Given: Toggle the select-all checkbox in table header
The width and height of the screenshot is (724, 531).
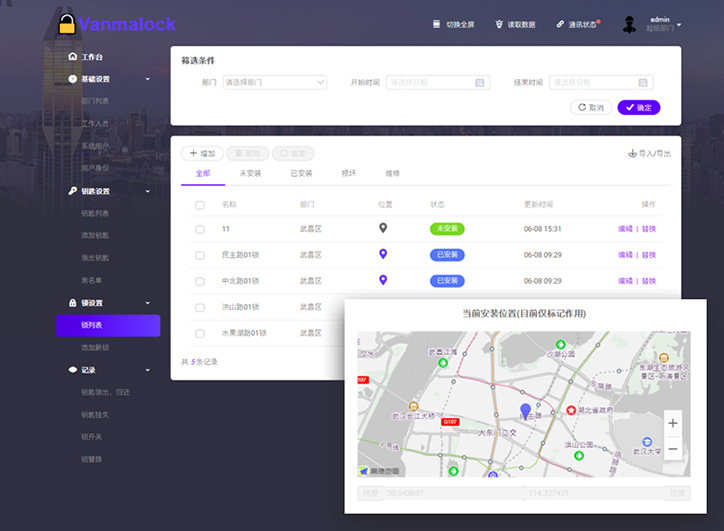Looking at the screenshot, I should point(200,204).
